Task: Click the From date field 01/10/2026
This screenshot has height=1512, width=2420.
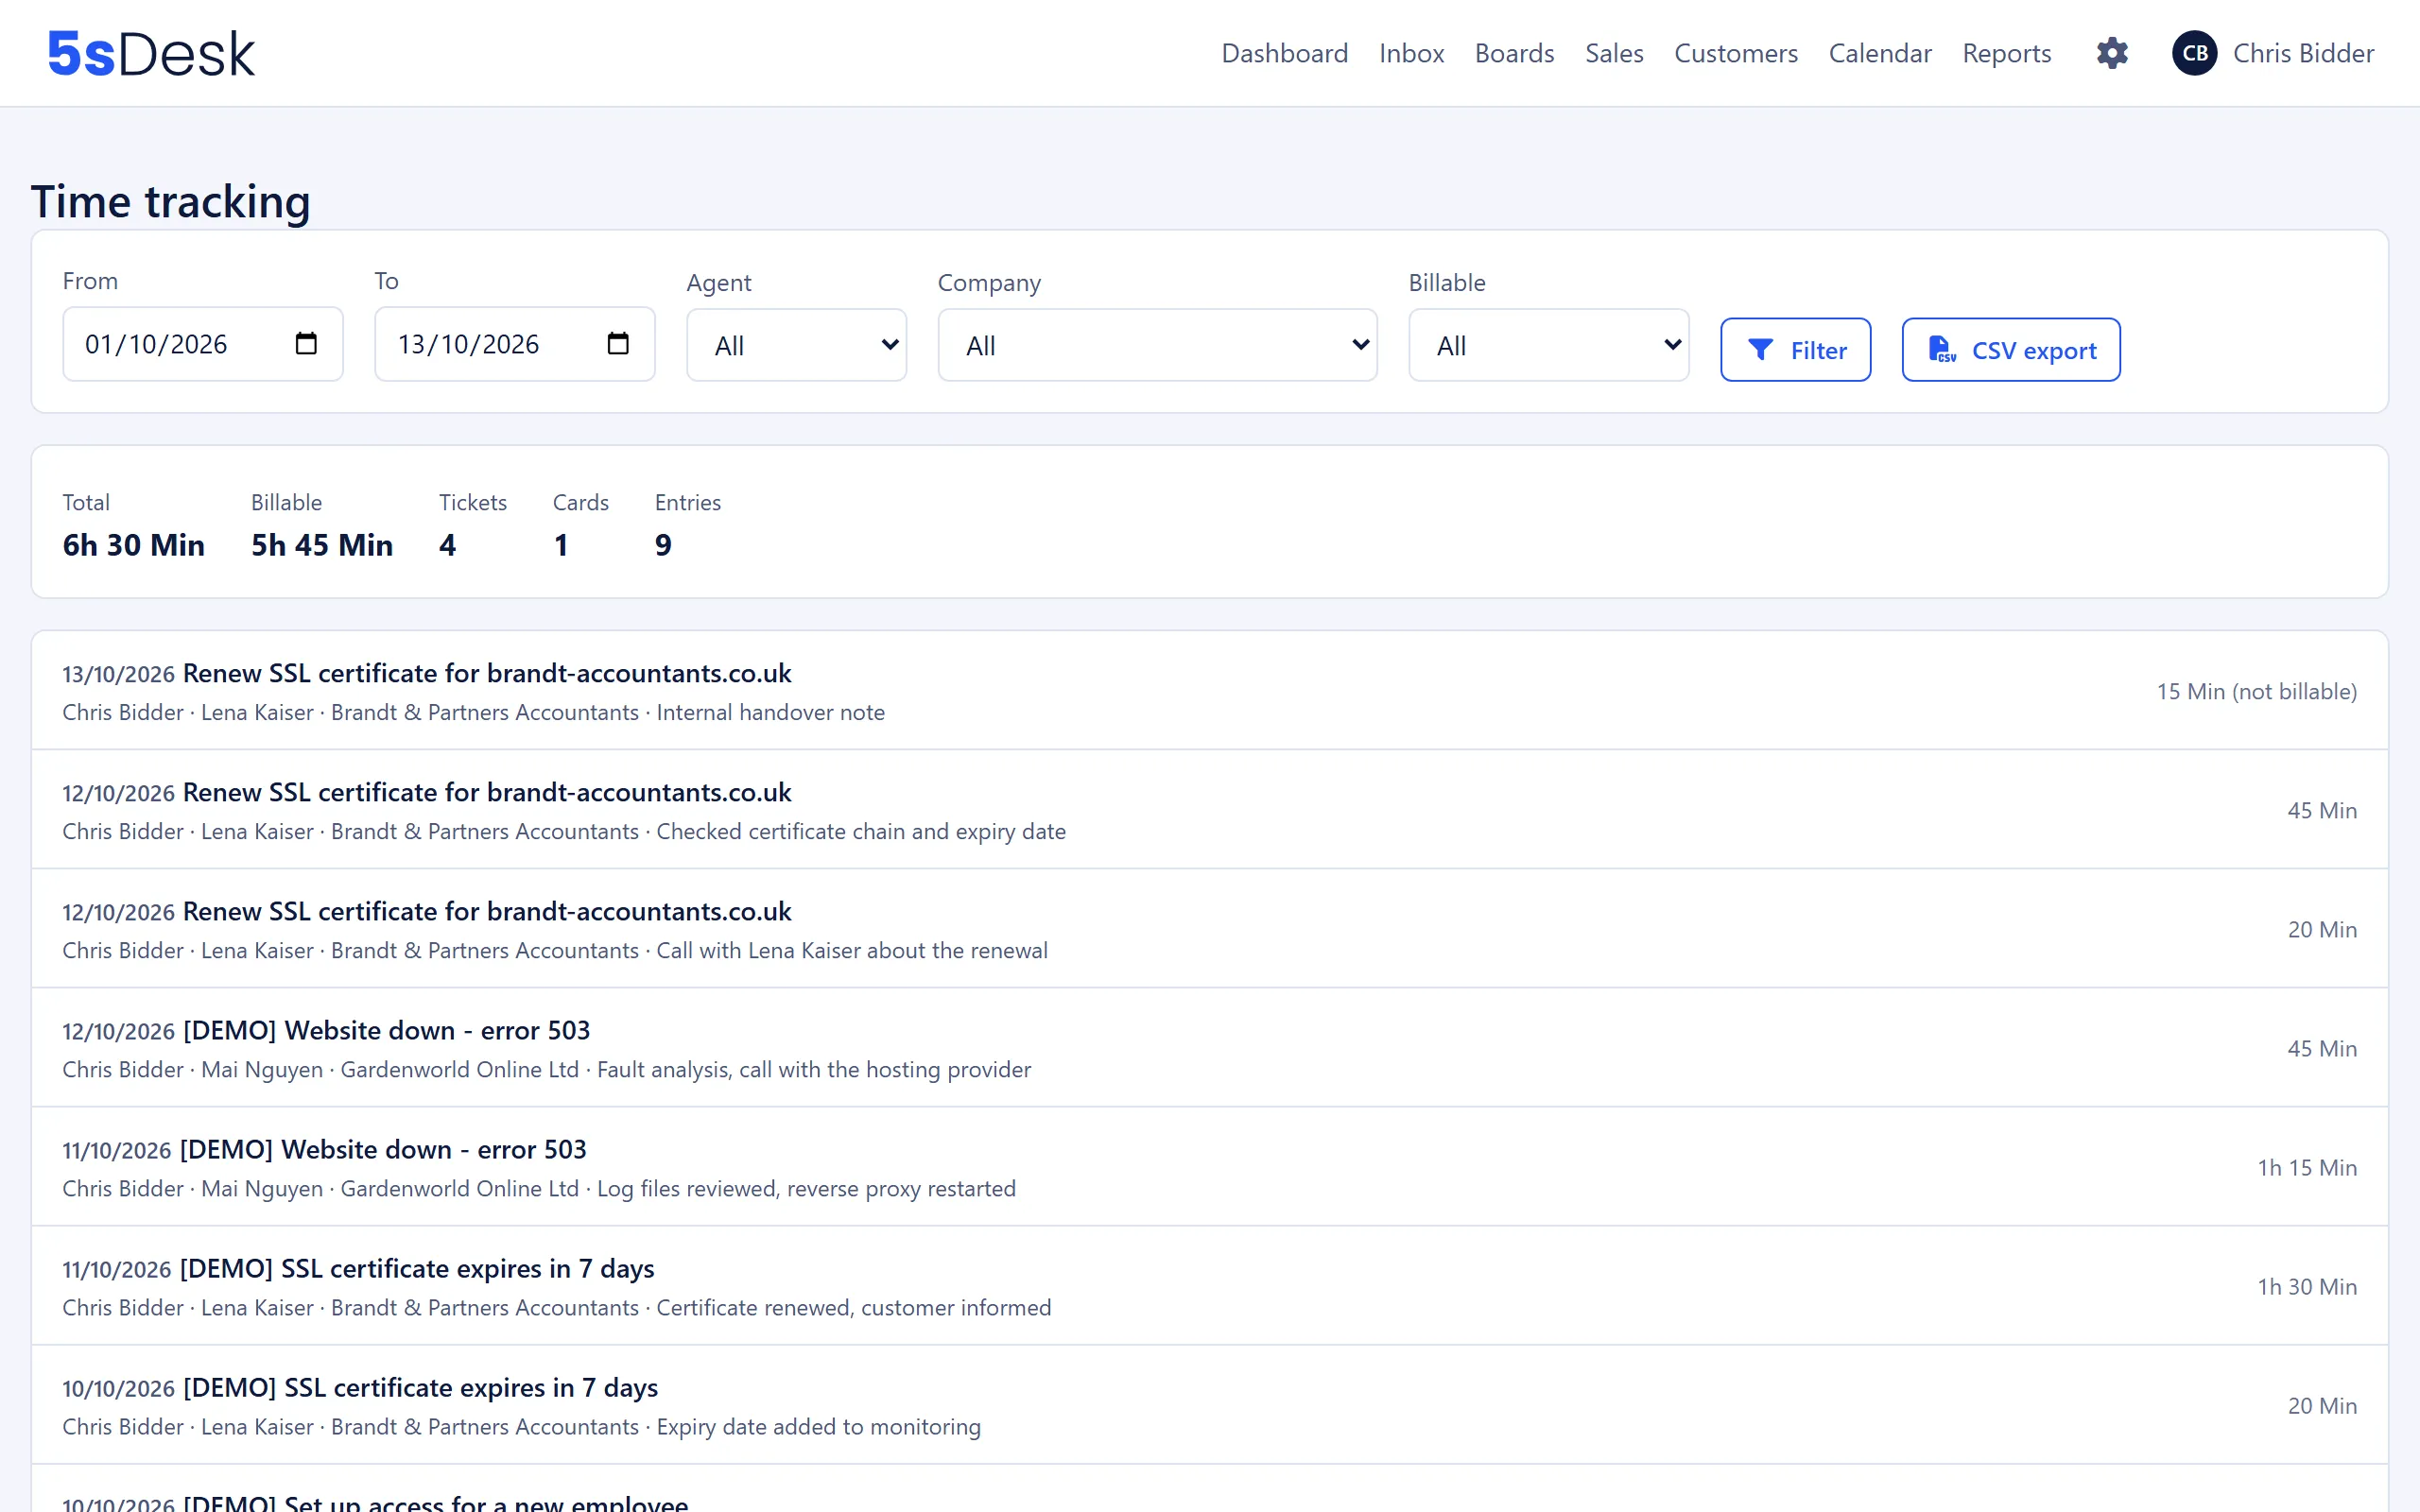Action: 202,344
